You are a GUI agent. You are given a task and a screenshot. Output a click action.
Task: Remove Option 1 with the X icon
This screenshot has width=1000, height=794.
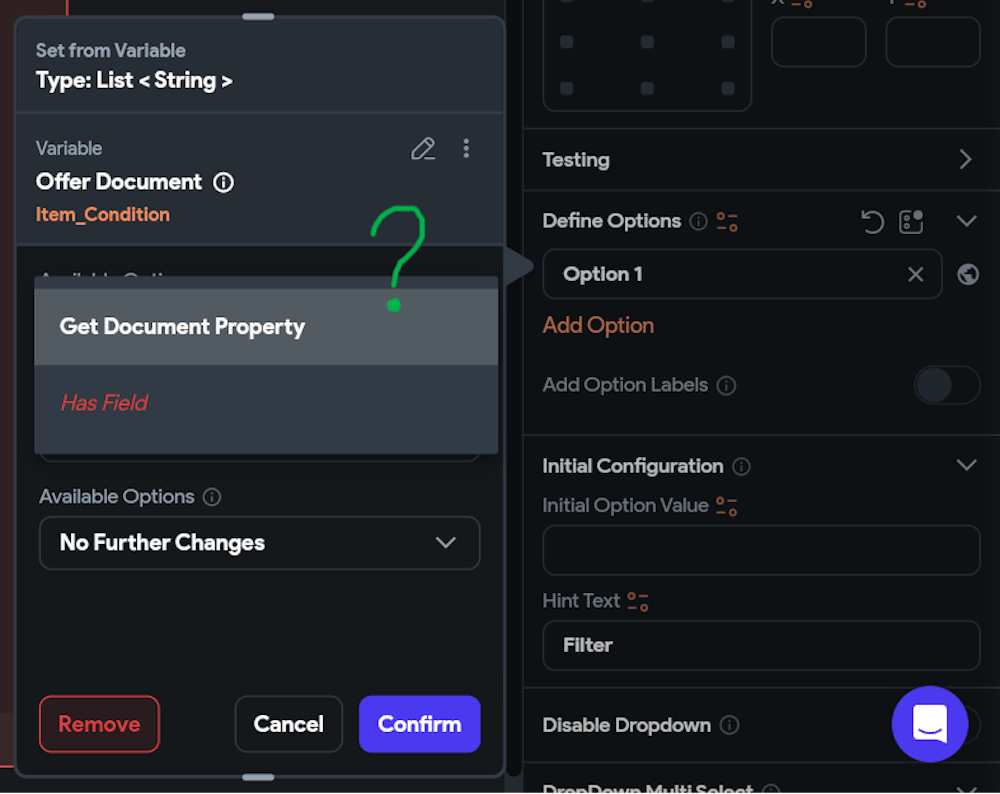point(915,274)
